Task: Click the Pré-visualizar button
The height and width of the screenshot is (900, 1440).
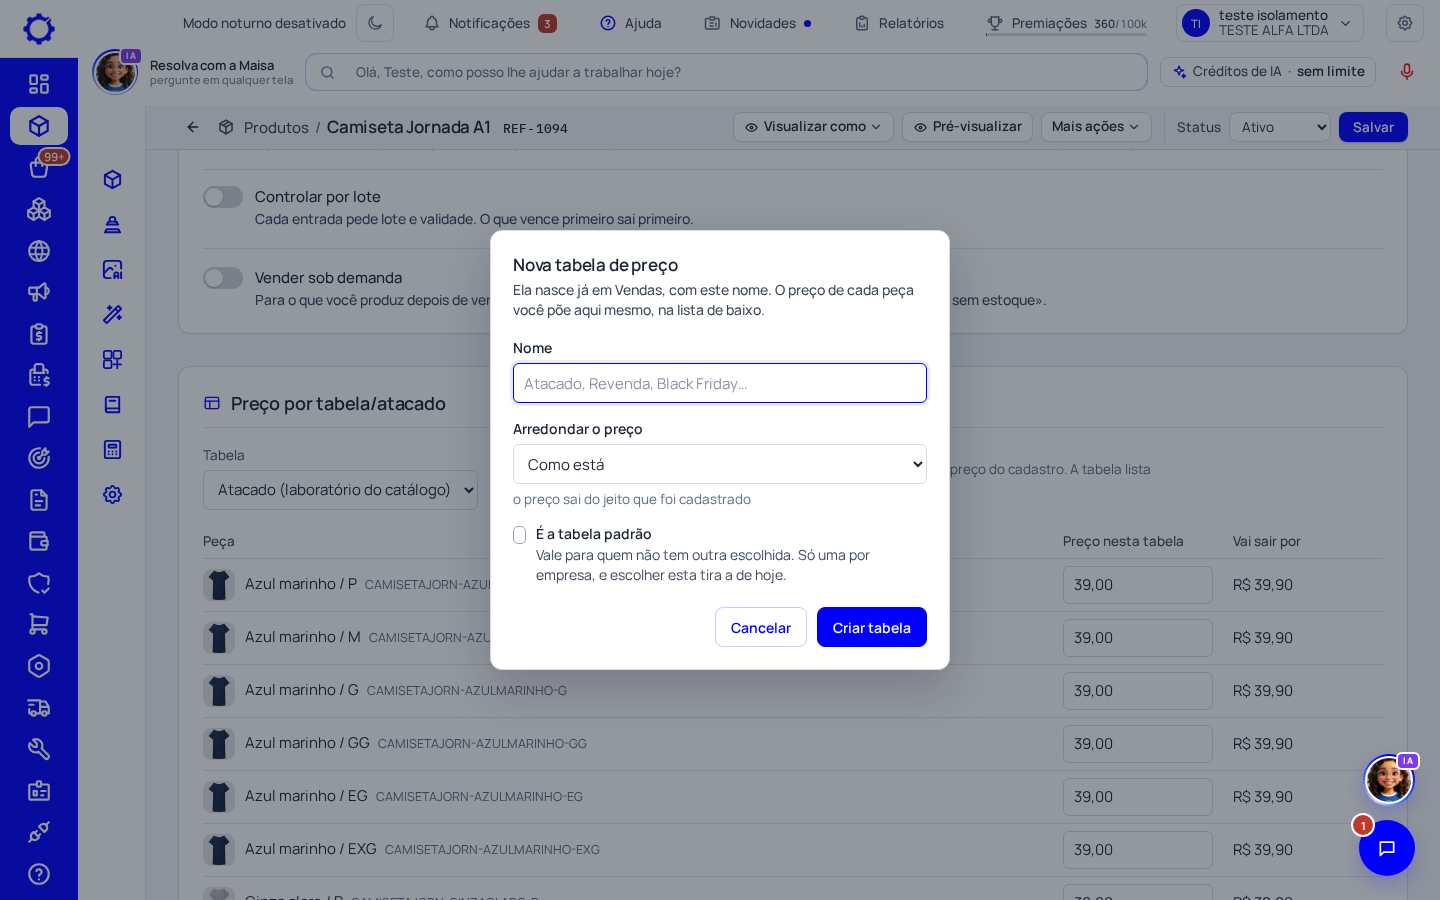Action: tap(967, 127)
